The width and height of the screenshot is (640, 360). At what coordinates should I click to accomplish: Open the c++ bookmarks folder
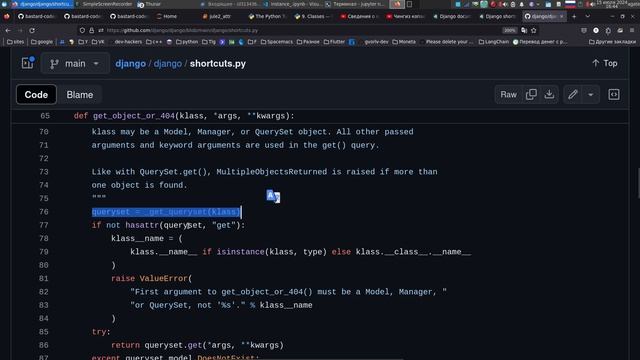click(x=154, y=42)
